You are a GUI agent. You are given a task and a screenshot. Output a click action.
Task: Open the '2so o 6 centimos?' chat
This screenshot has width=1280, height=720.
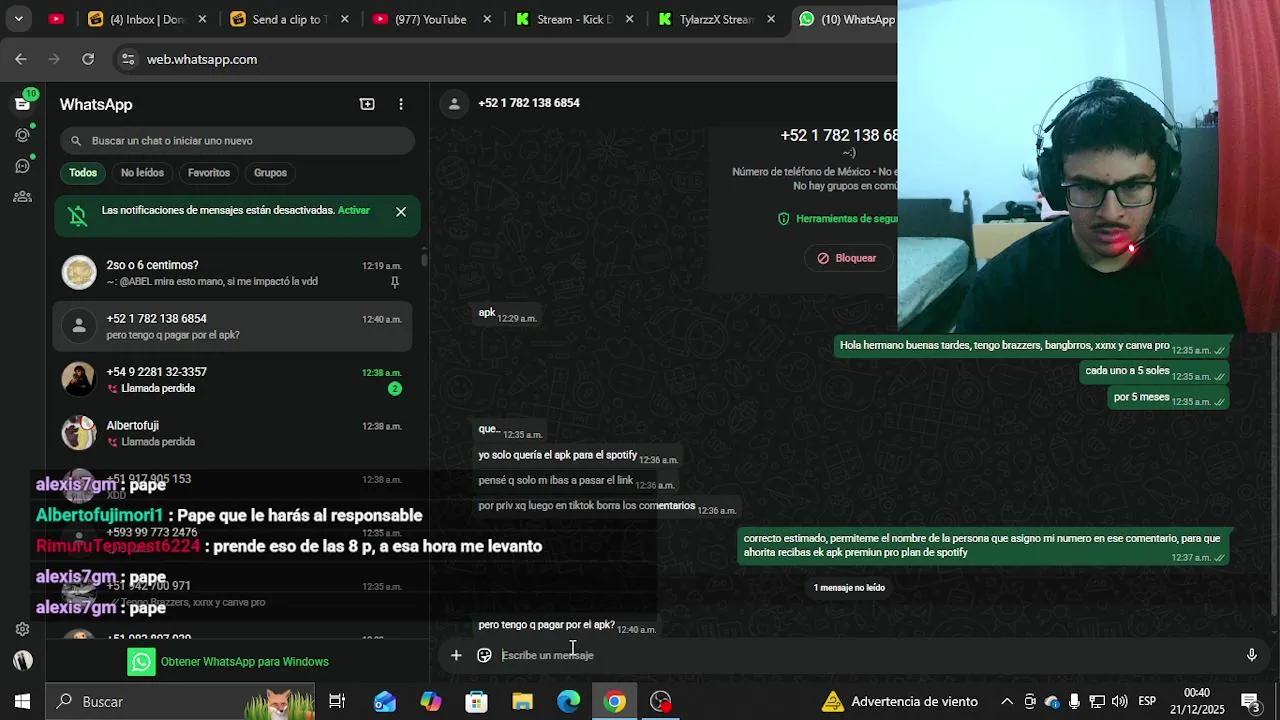pyautogui.click(x=233, y=272)
